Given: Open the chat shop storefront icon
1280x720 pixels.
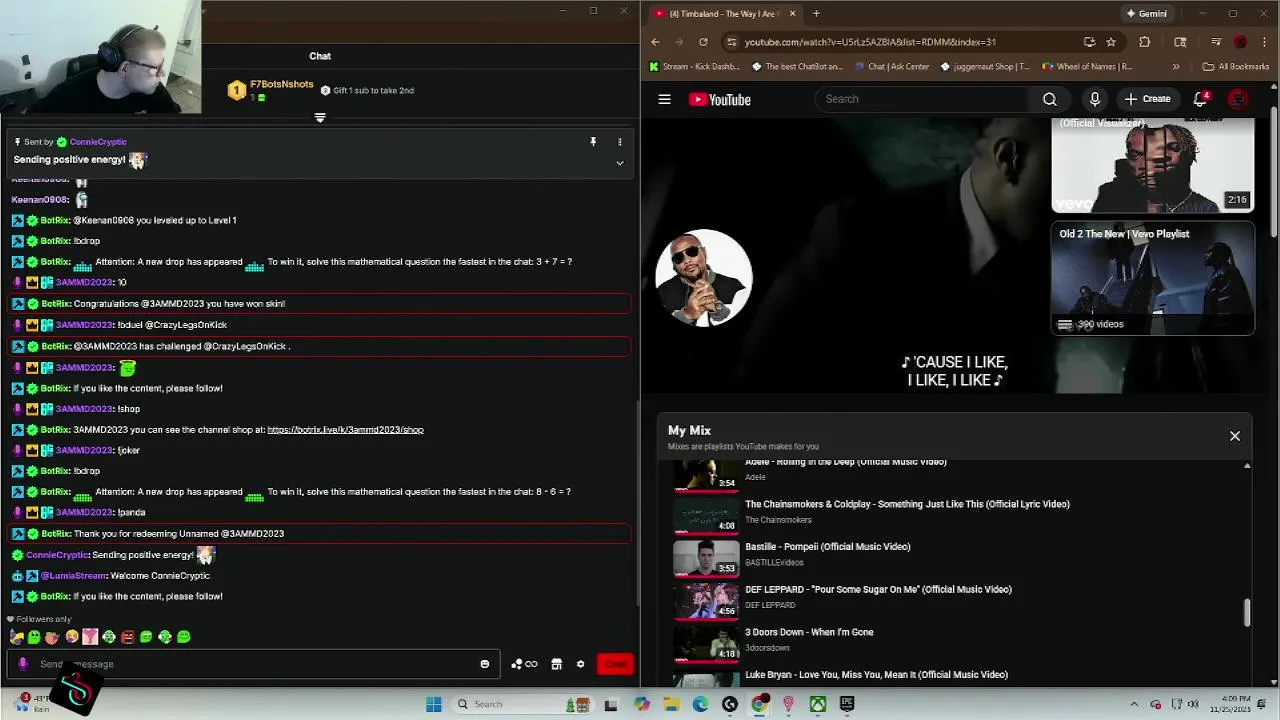Looking at the screenshot, I should [557, 664].
